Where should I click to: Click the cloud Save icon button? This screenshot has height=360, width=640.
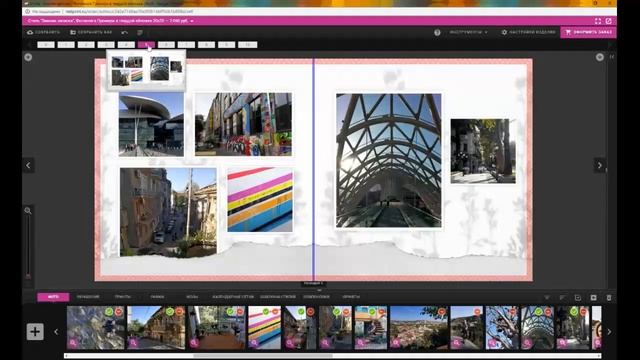click(x=43, y=32)
